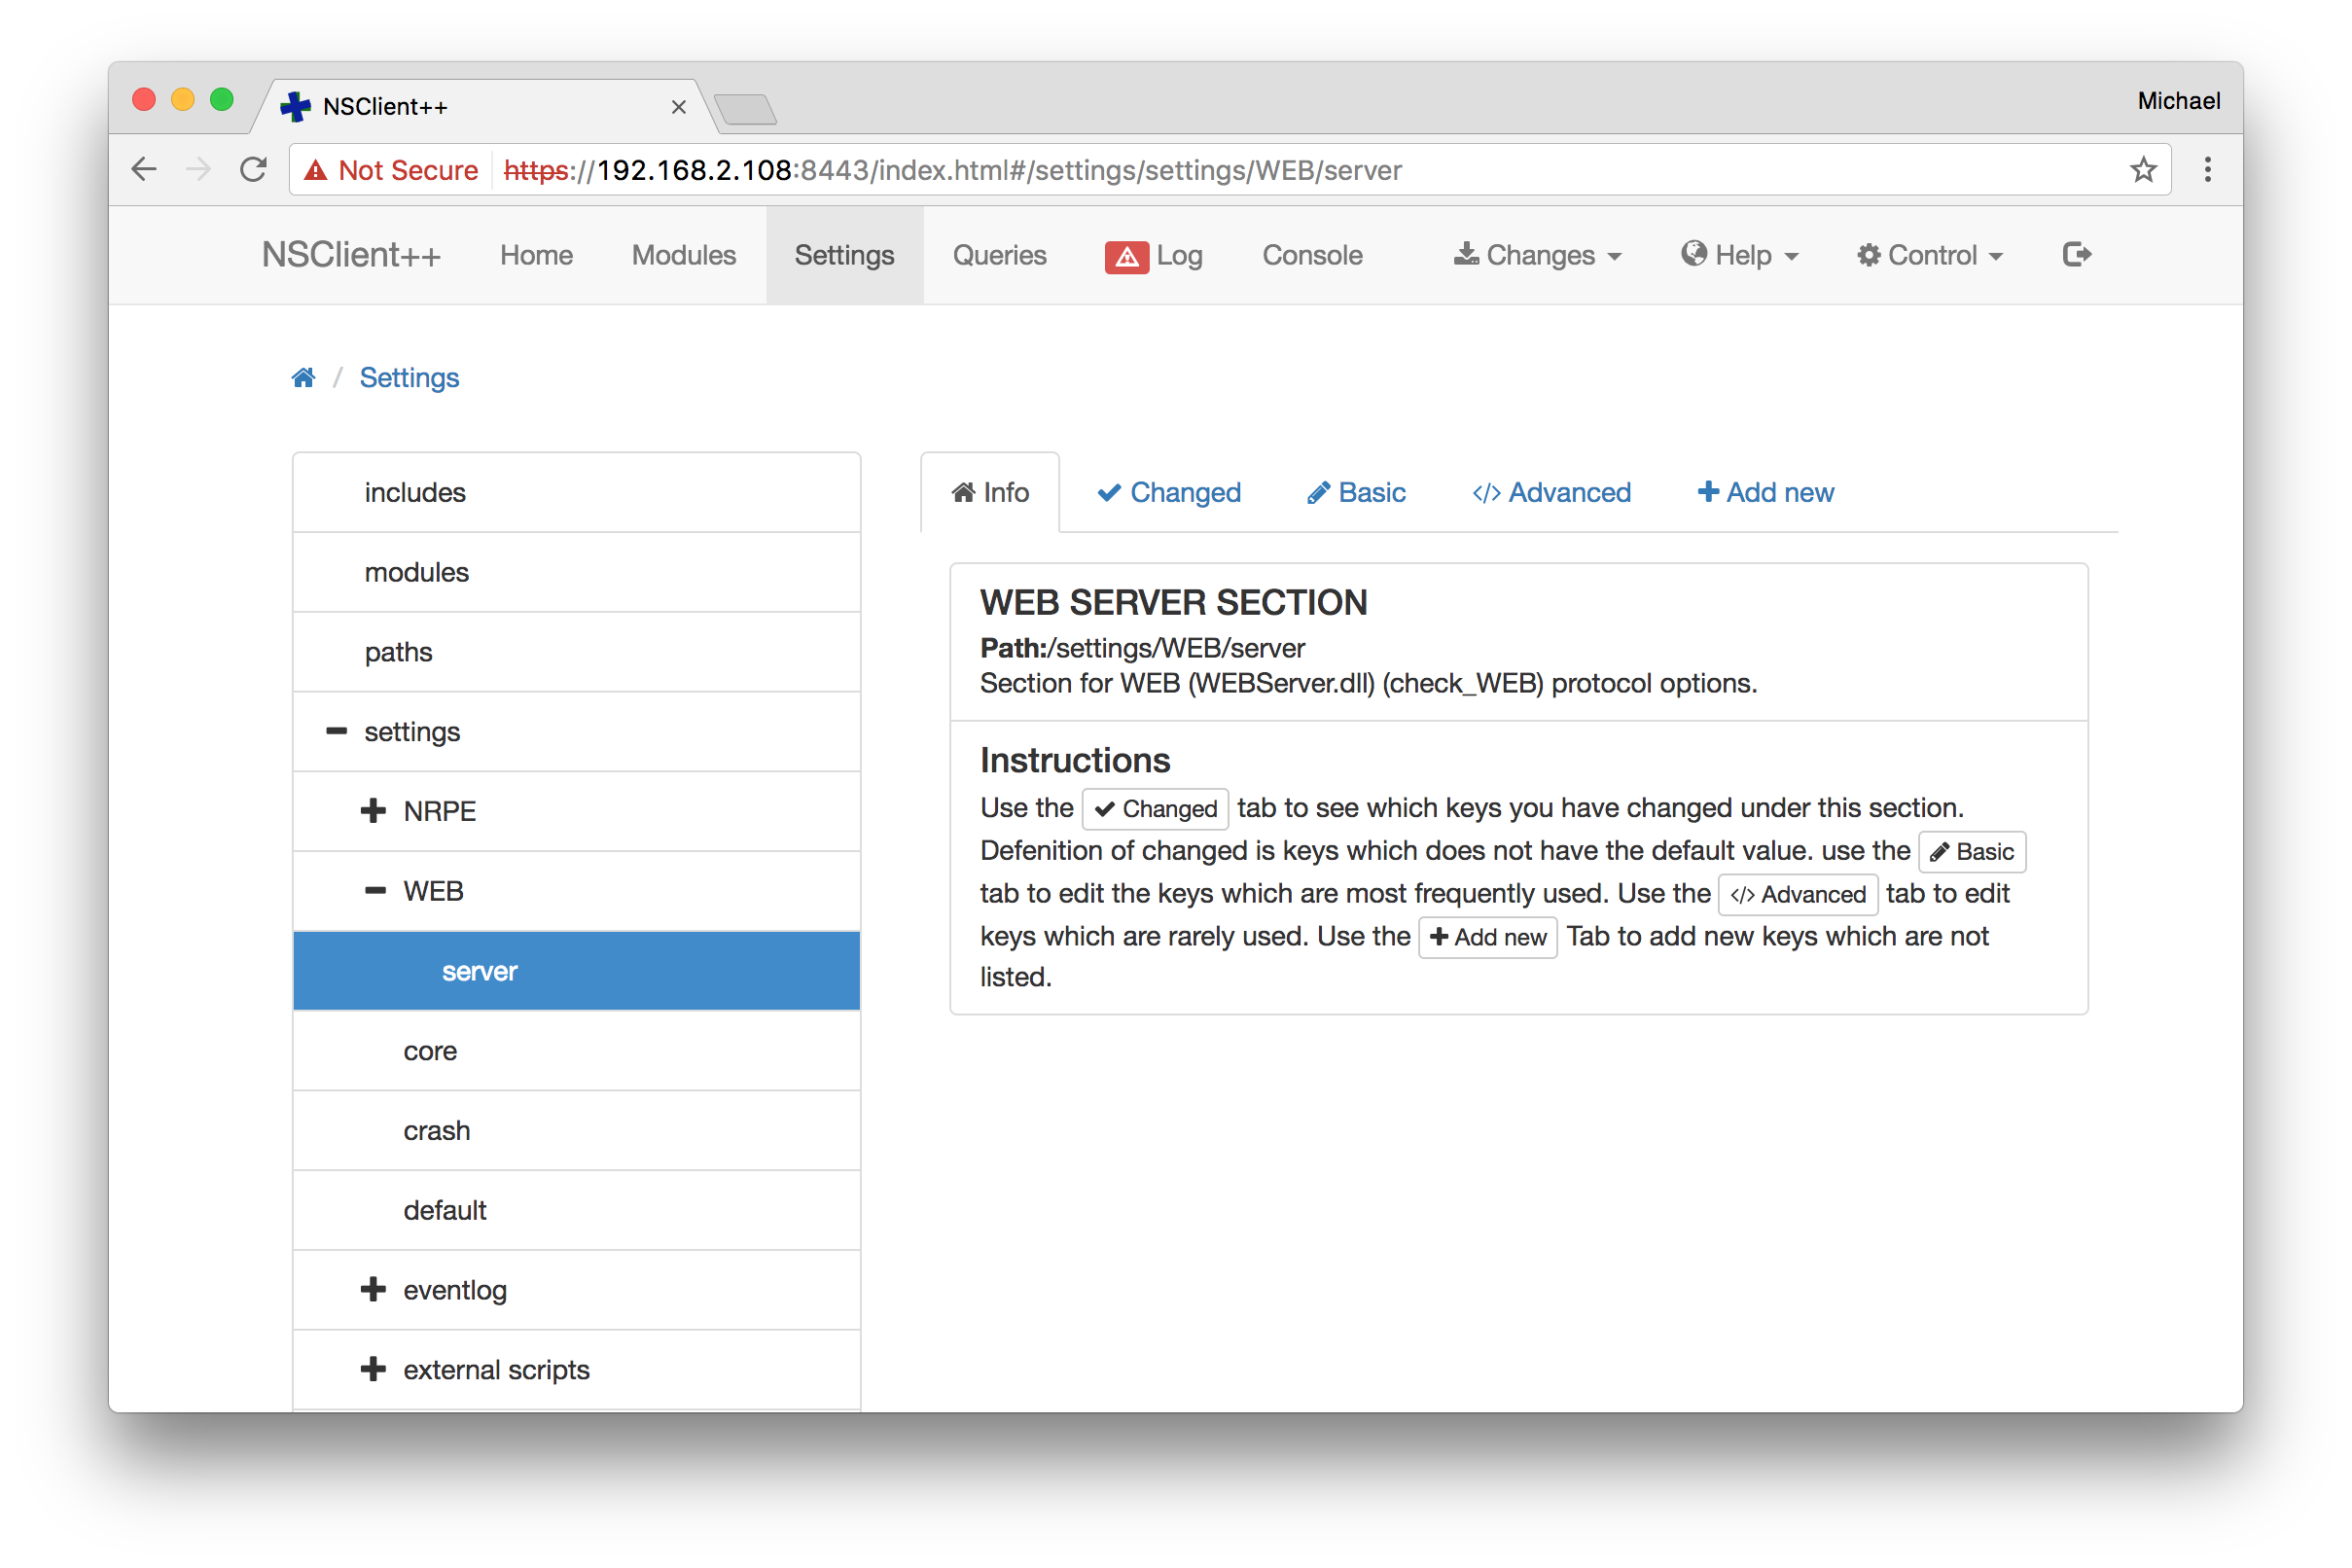
Task: Select the Basic settings tab
Action: 1358,492
